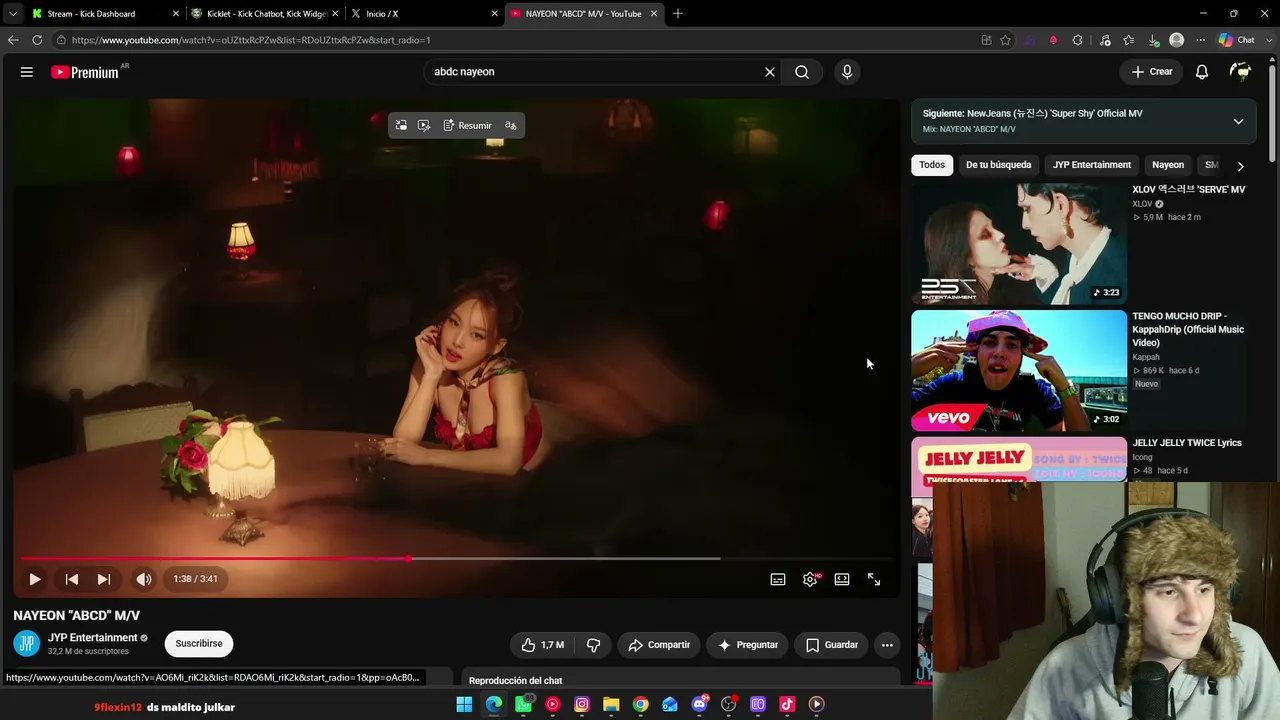Open the YouTube account avatar menu
The image size is (1280, 720).
[x=1241, y=72]
